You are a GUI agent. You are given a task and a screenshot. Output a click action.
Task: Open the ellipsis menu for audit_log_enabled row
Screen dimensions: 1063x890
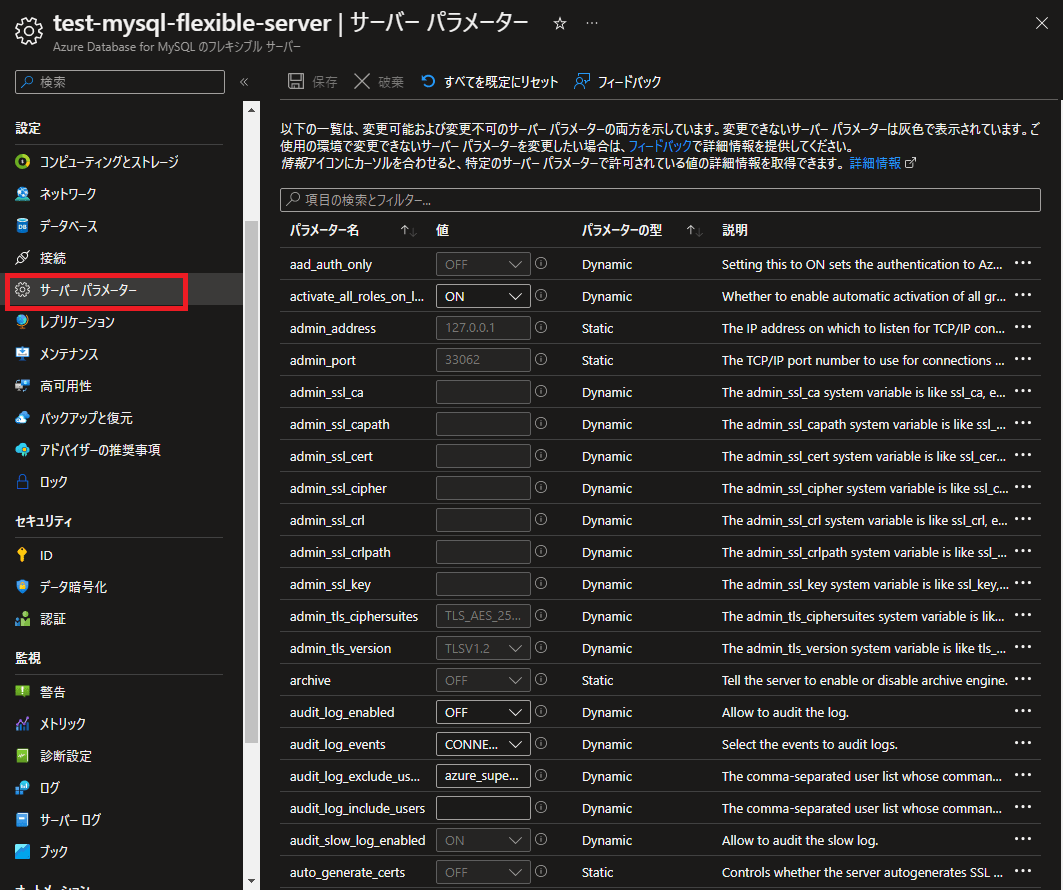coord(1023,710)
